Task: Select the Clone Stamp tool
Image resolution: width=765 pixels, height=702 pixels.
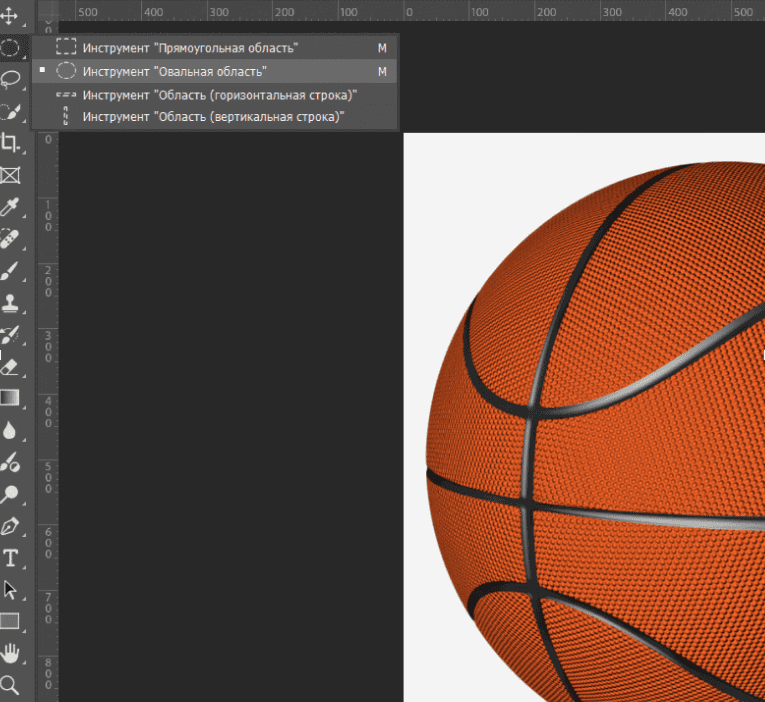Action: click(10, 303)
